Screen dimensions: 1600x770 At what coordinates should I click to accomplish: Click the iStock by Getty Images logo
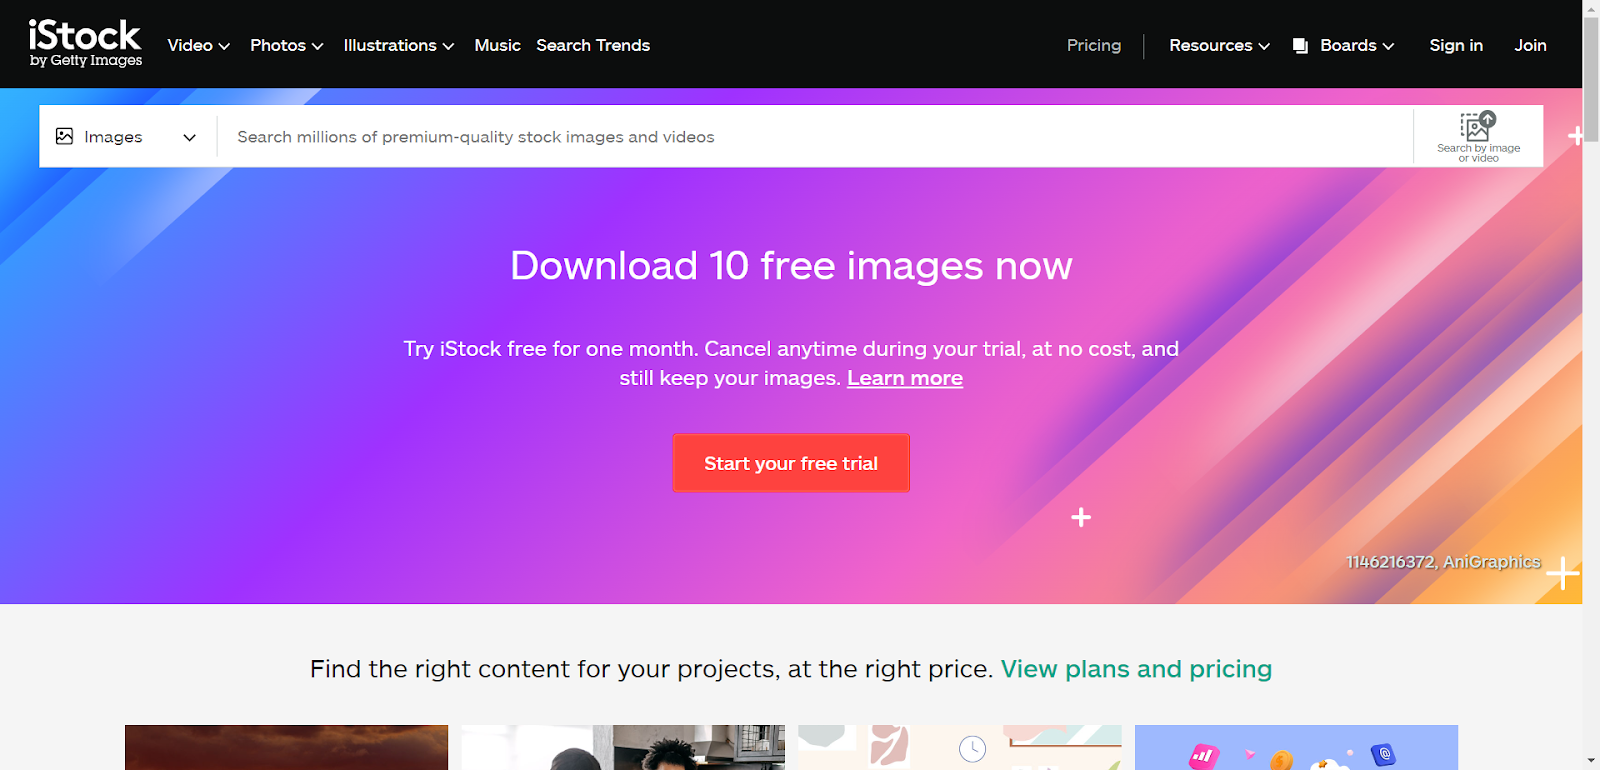click(86, 44)
